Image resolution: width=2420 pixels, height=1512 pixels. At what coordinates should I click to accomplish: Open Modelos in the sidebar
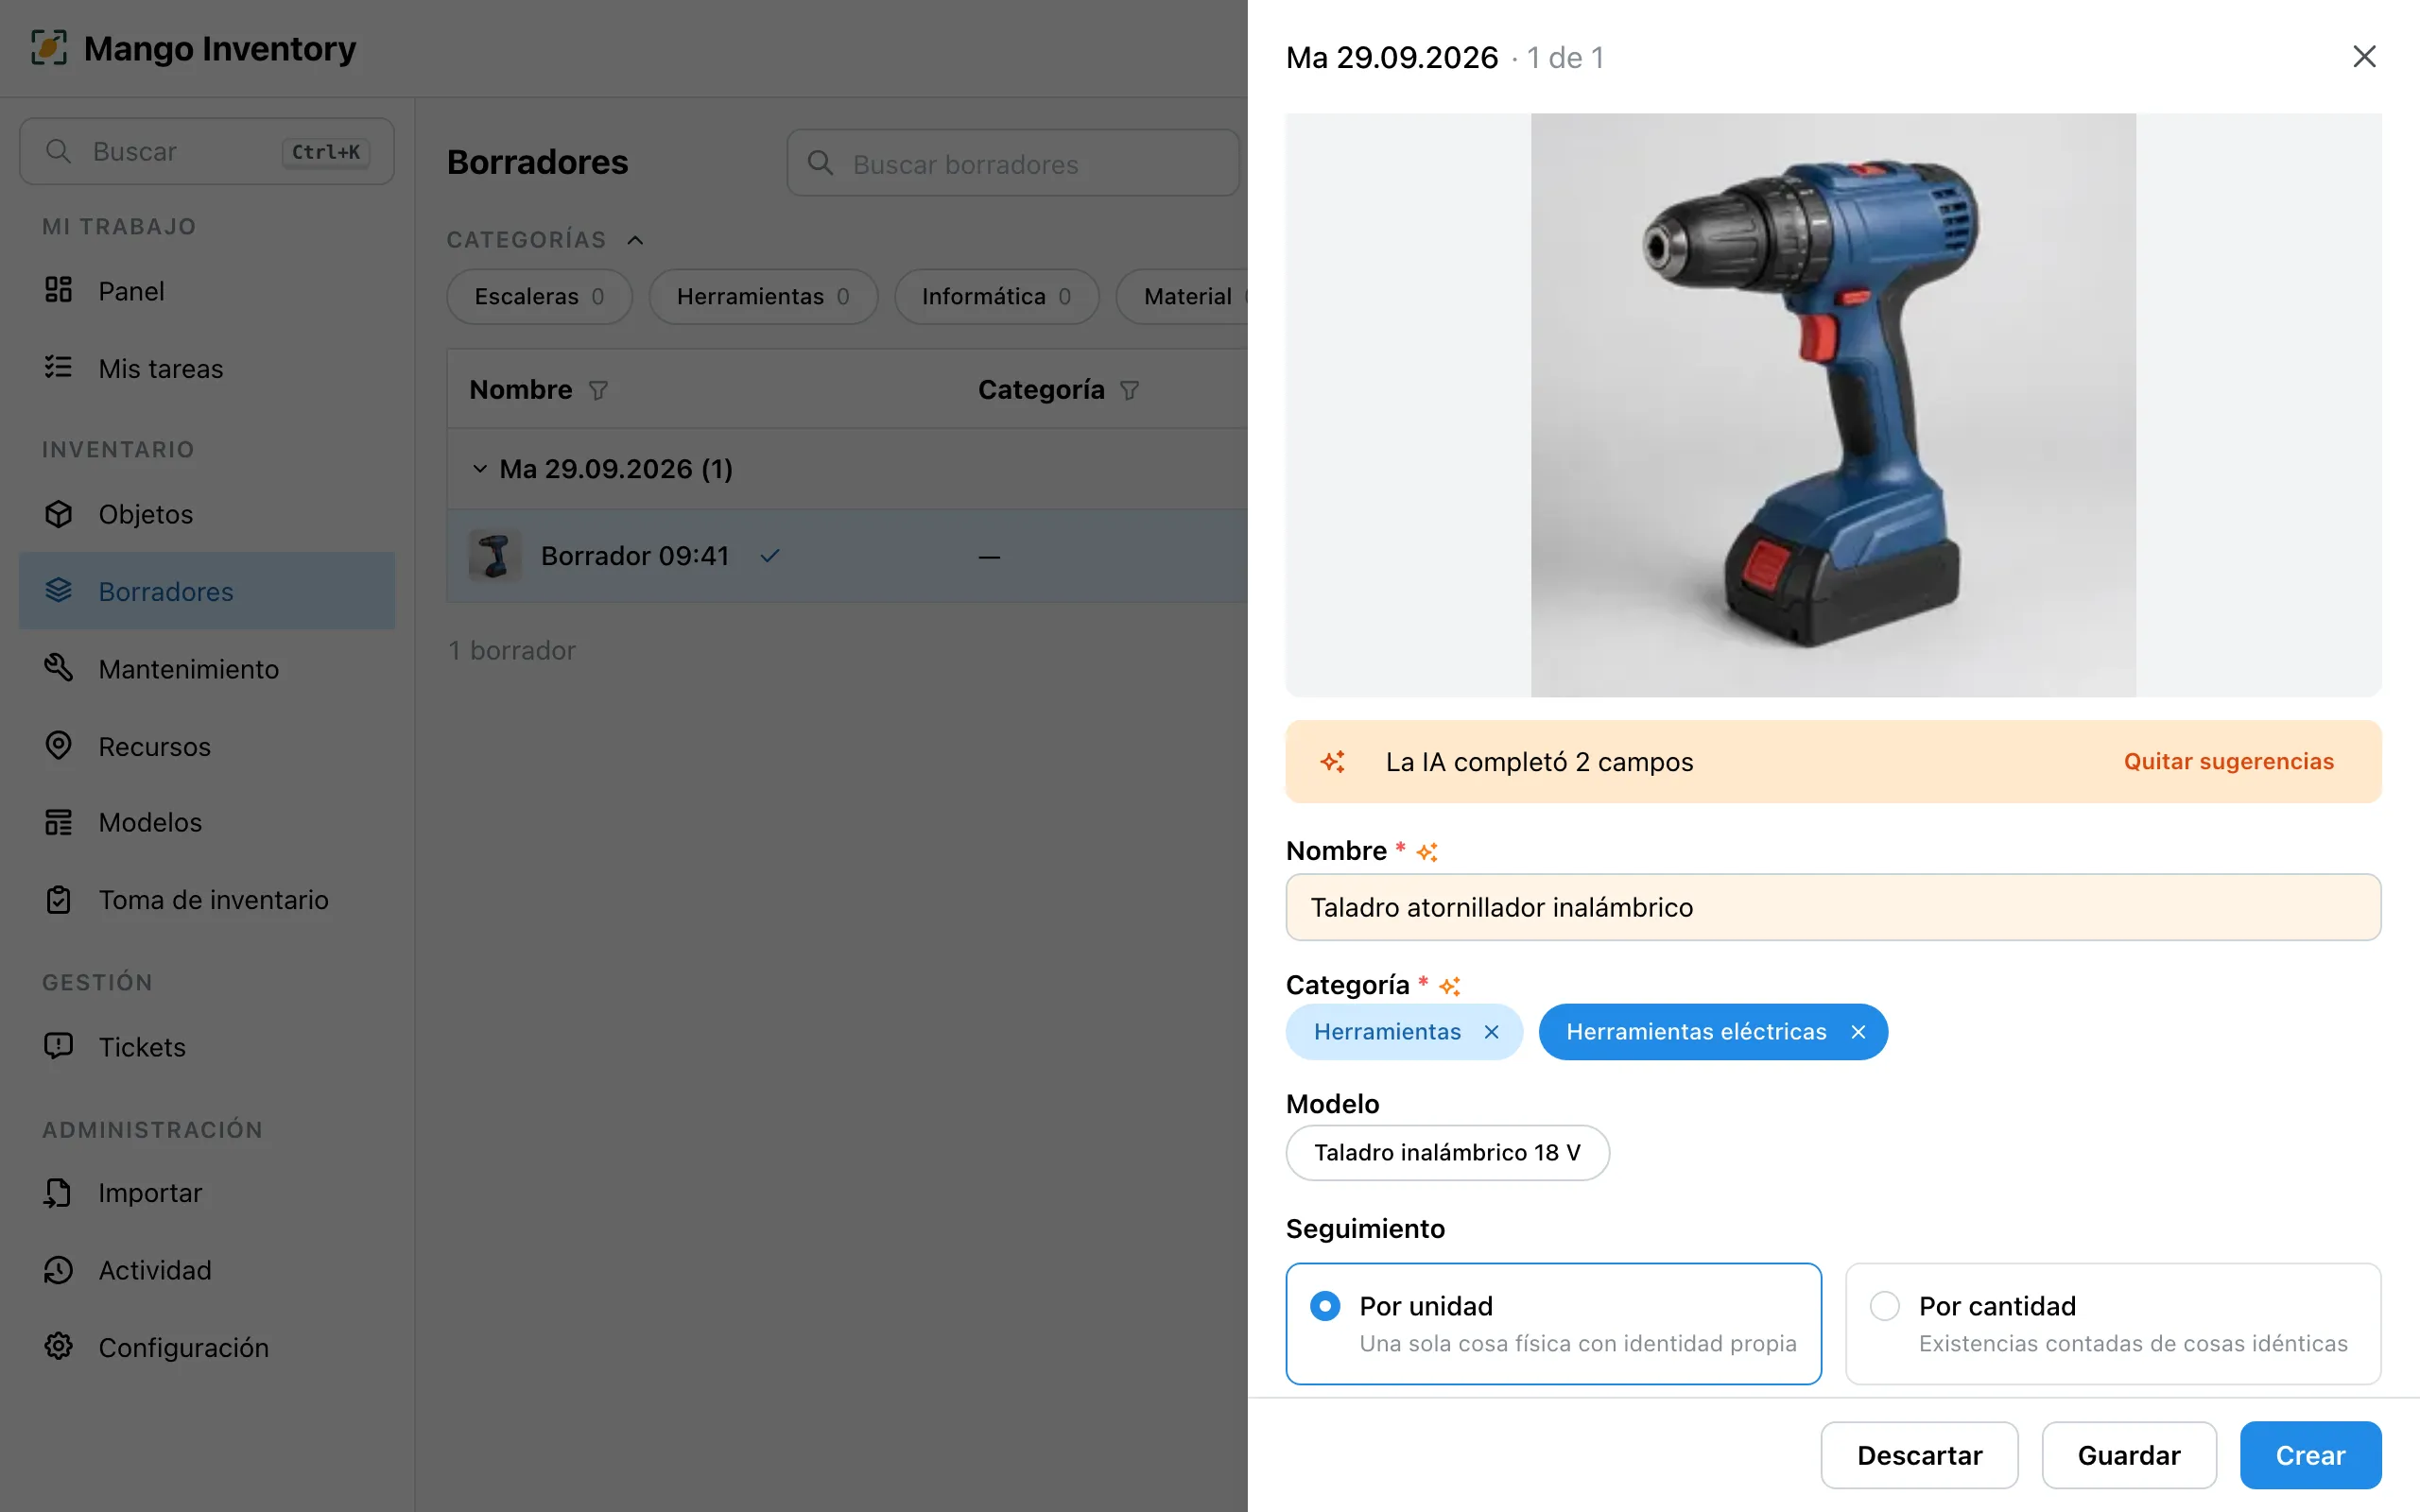click(207, 822)
